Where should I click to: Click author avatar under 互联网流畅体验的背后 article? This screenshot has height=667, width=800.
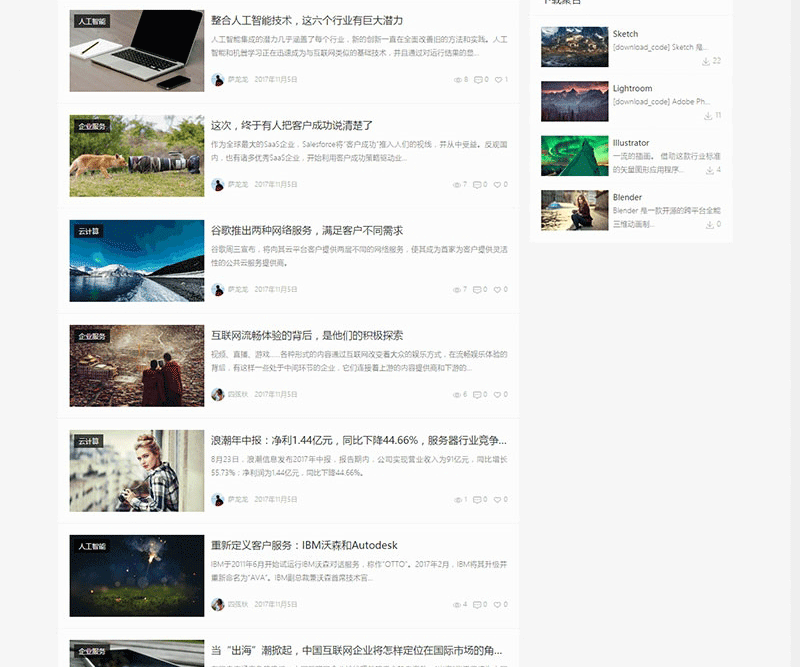(x=218, y=394)
